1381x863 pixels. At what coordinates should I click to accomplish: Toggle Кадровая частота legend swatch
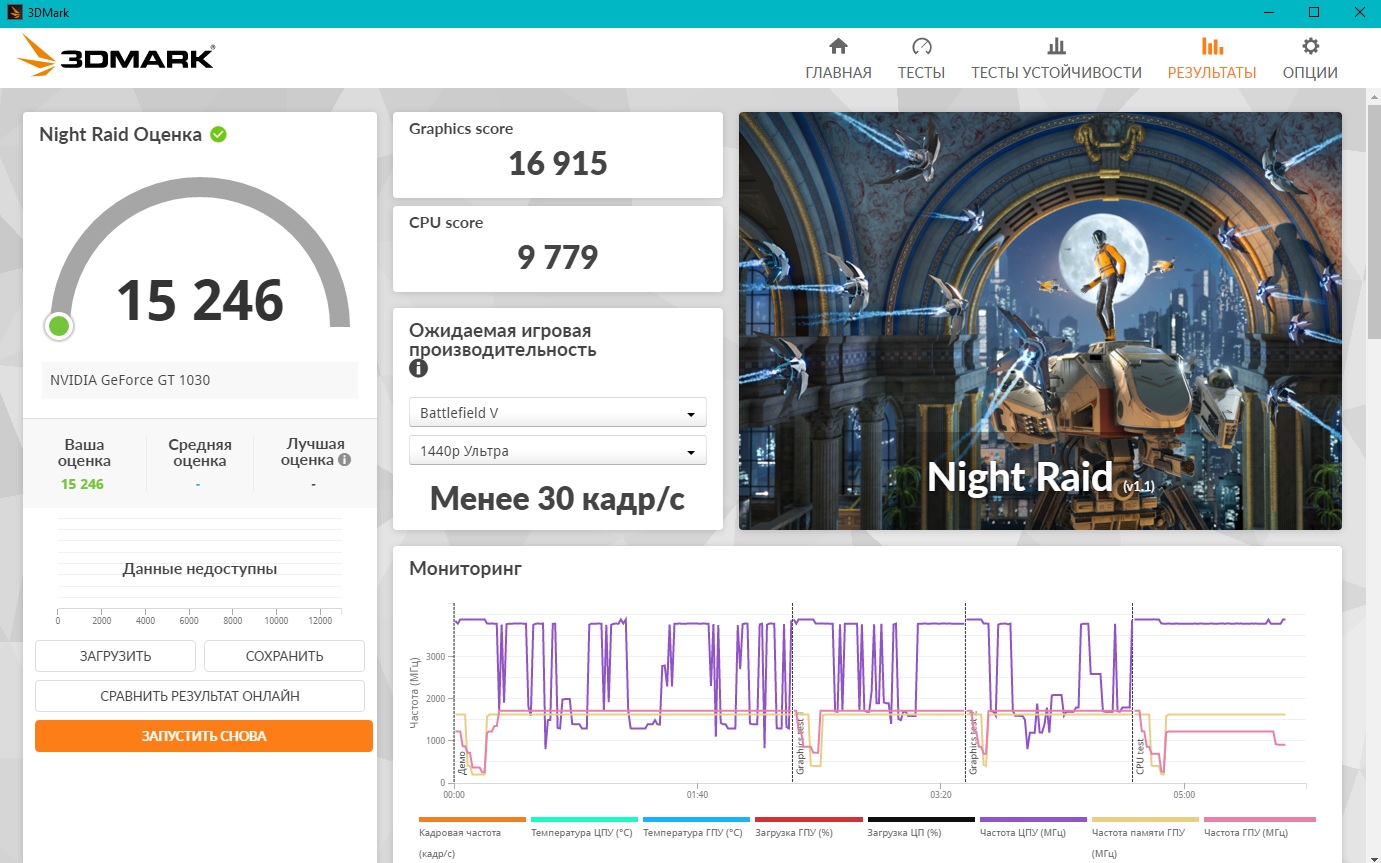(472, 819)
